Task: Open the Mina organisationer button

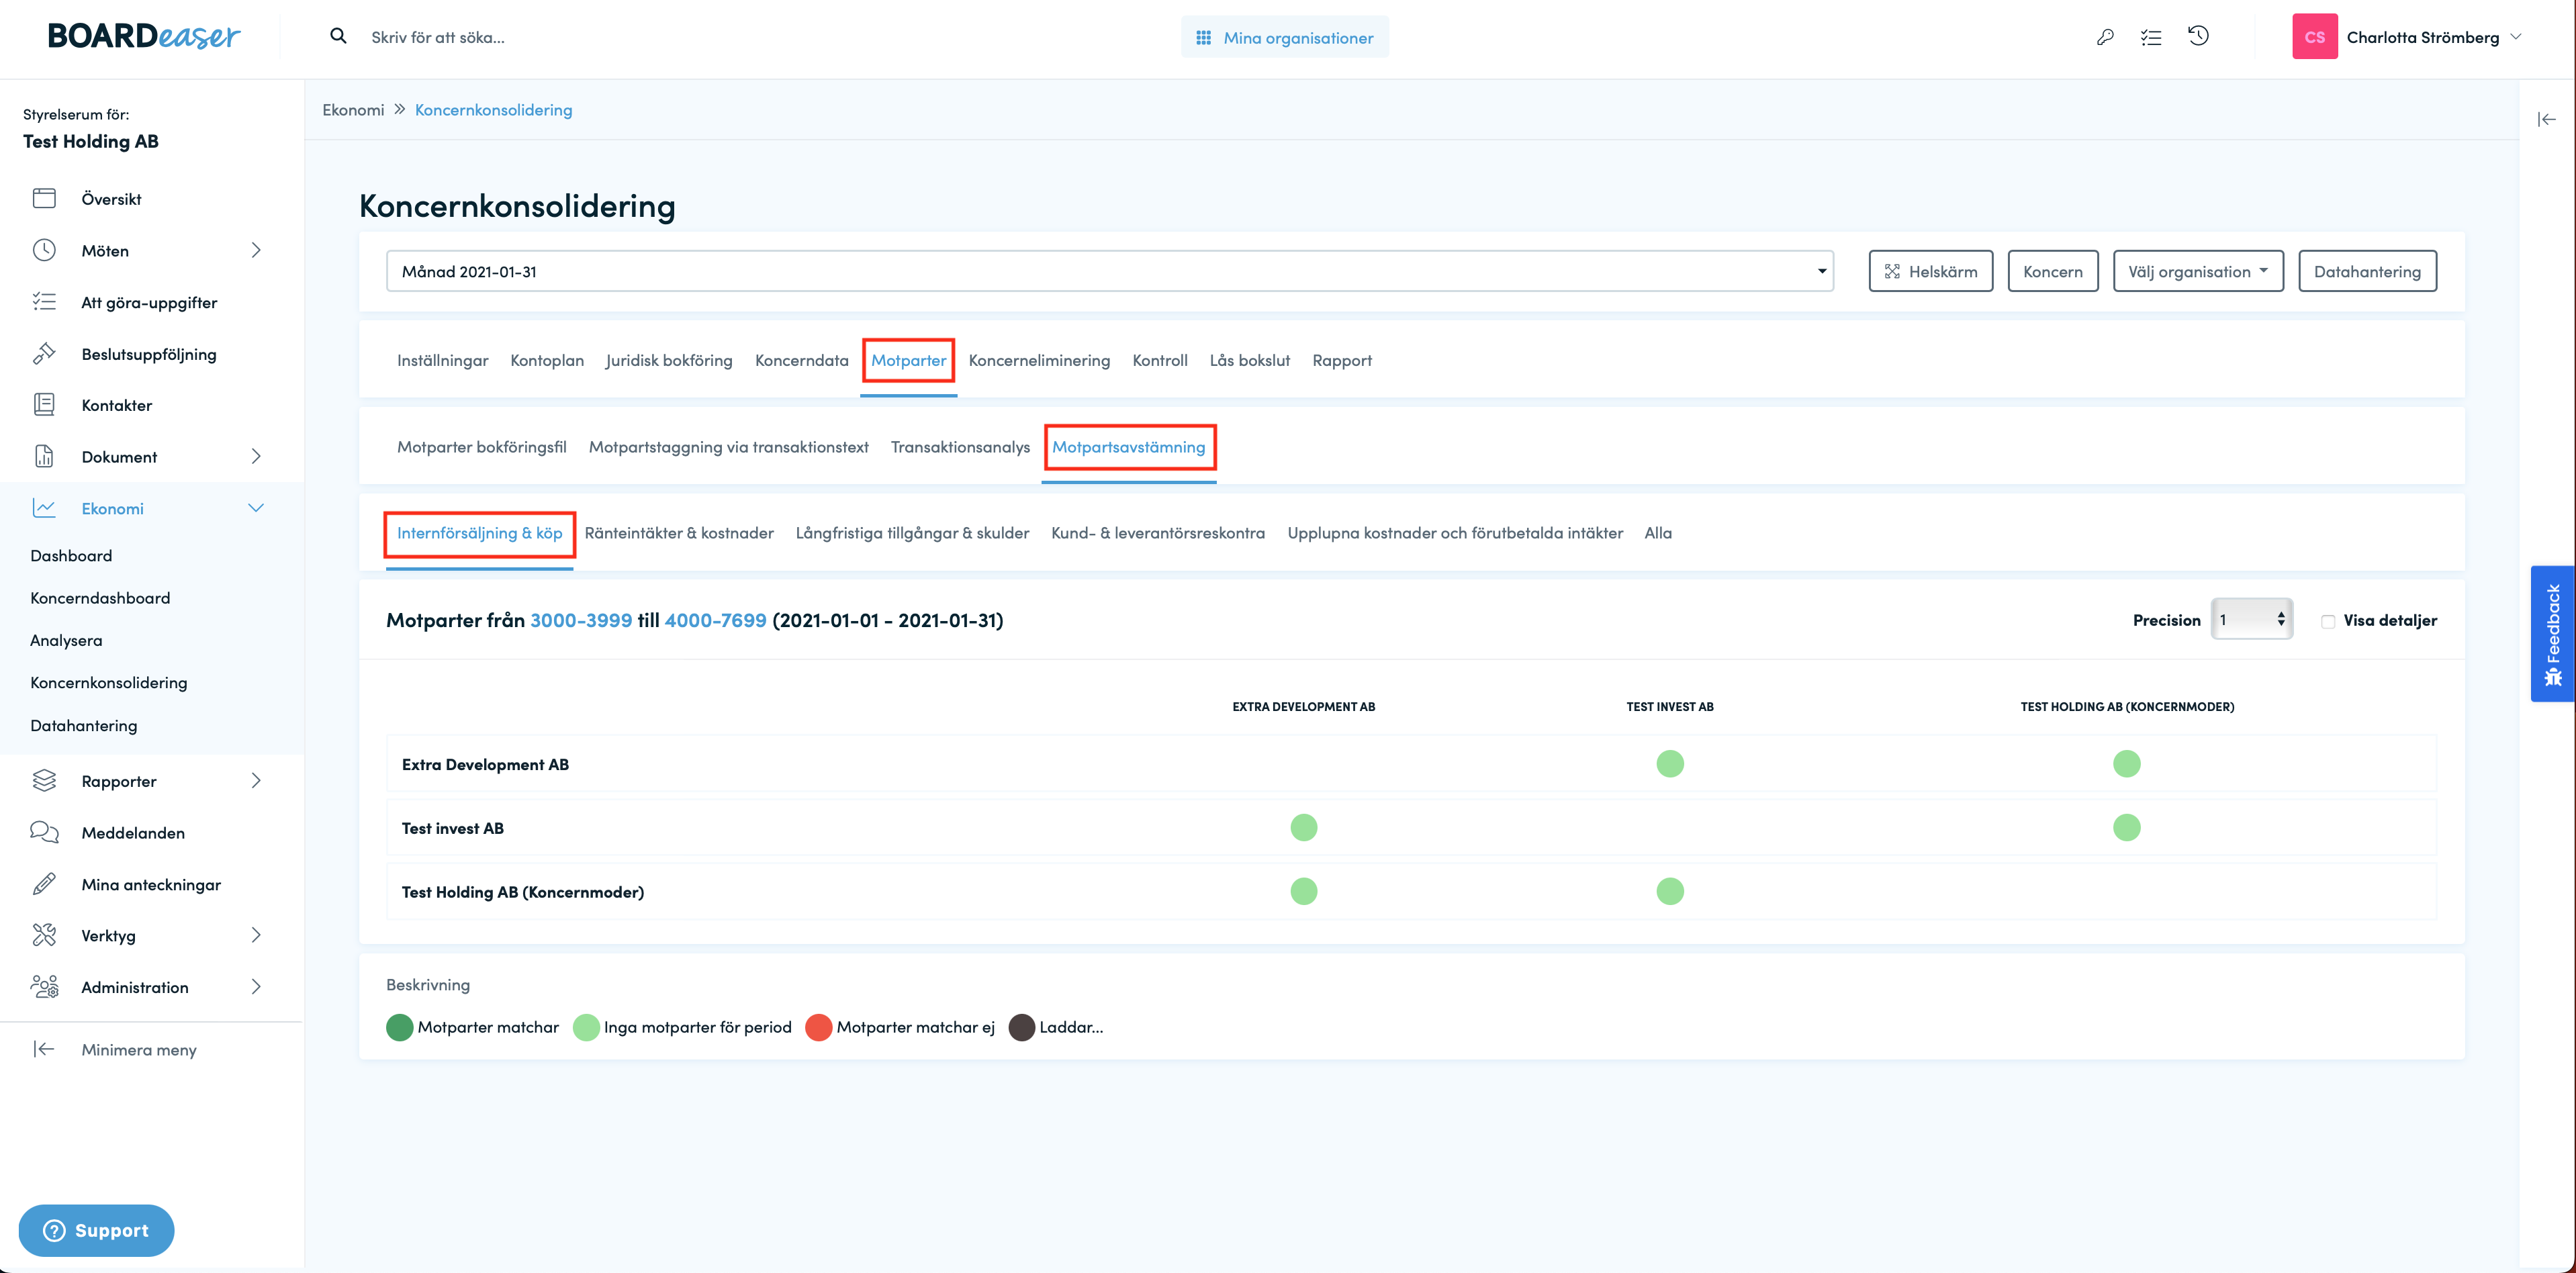Action: point(1285,37)
